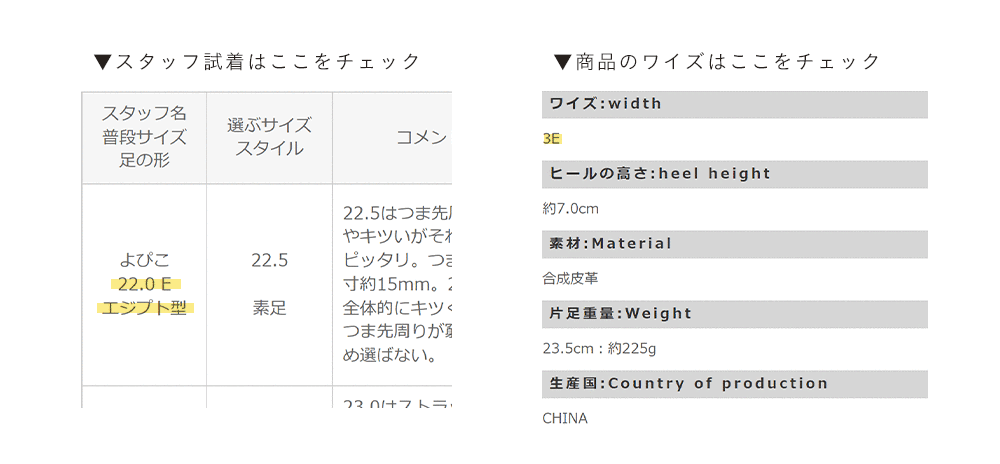Click the ヒールの高さ:heel height header
1000x464 pixels.
pyautogui.click(x=735, y=174)
